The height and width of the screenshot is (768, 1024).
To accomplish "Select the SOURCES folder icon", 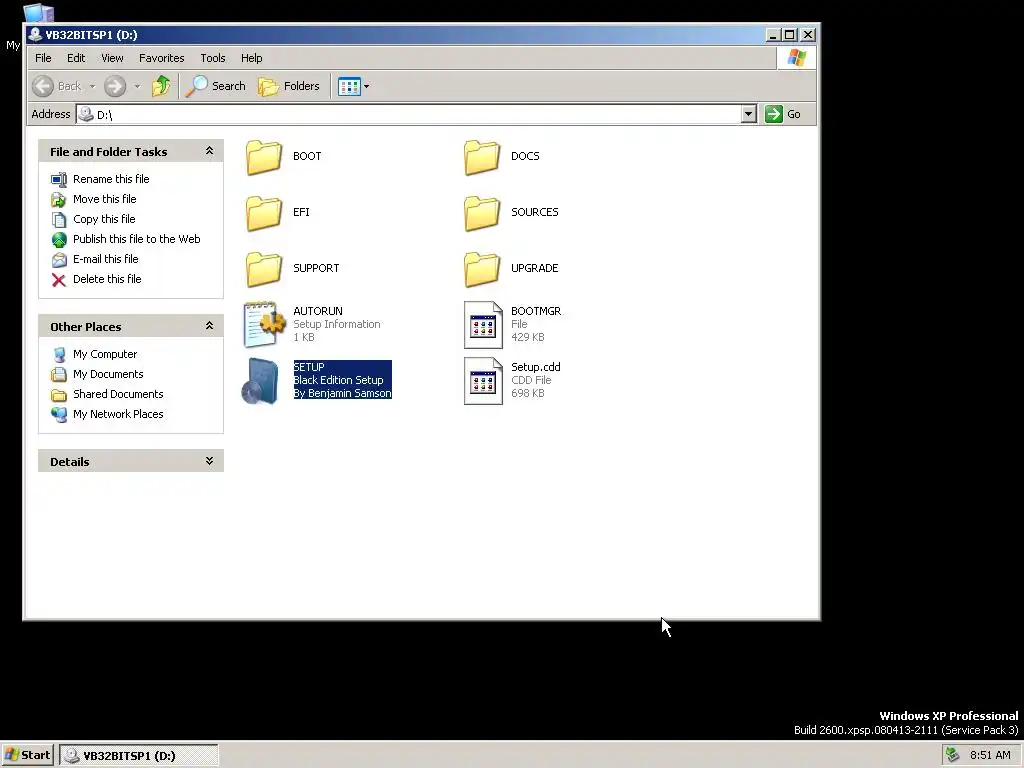I will (x=482, y=213).
